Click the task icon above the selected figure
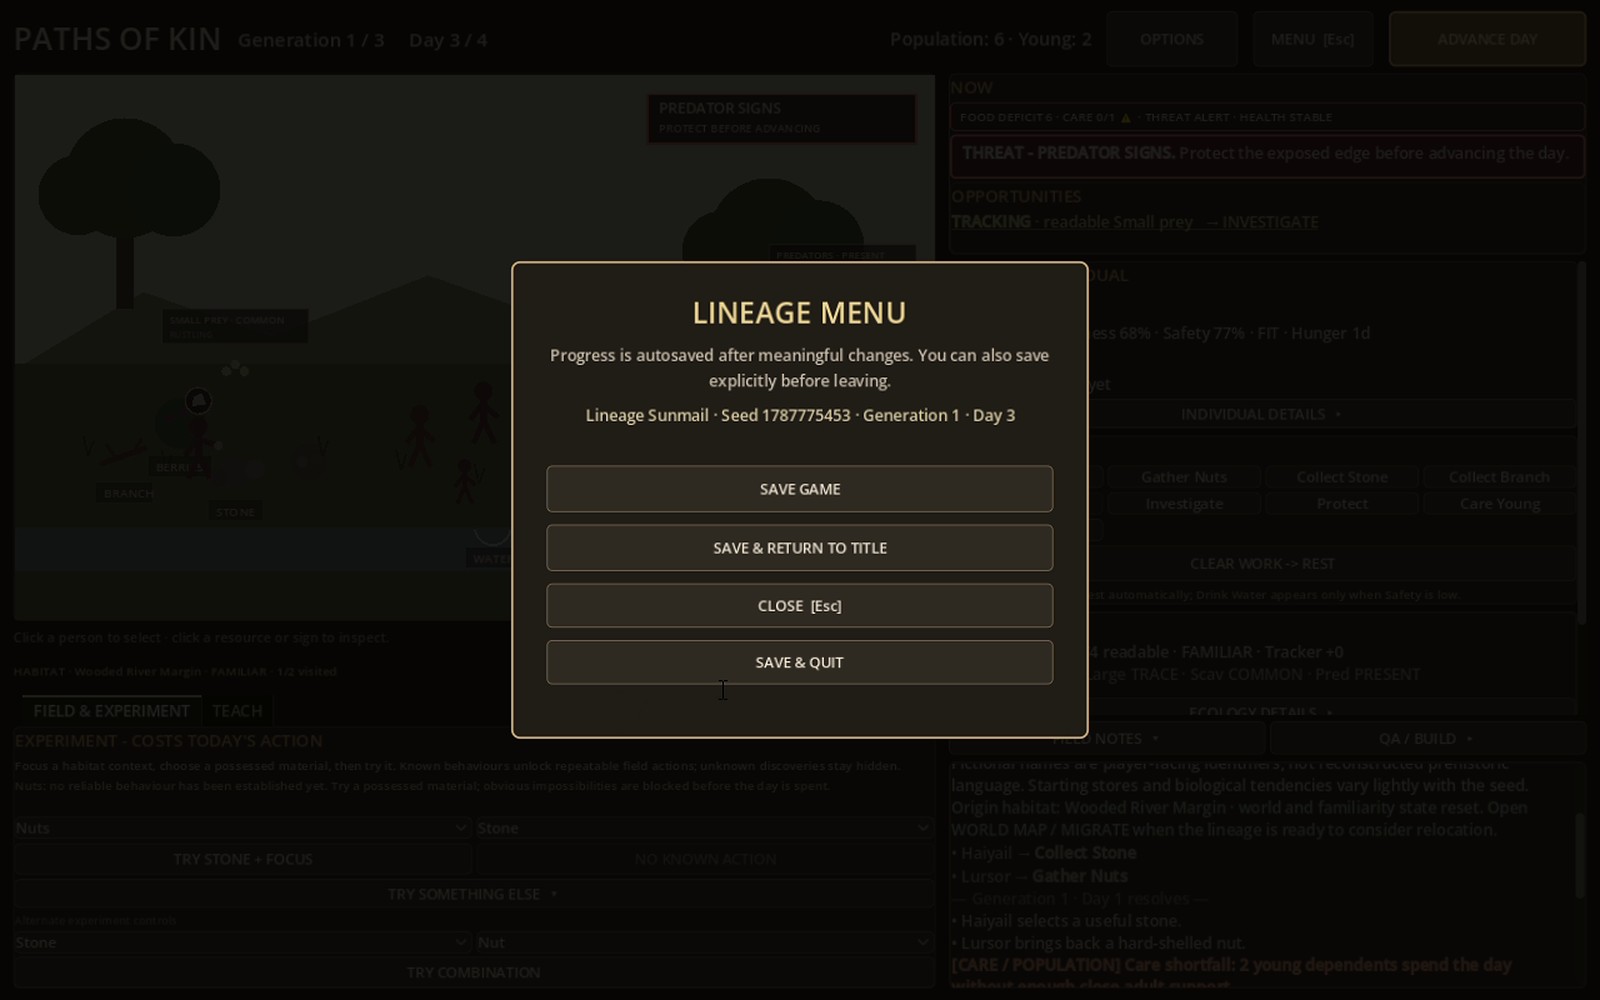1600x1000 pixels. tap(198, 401)
